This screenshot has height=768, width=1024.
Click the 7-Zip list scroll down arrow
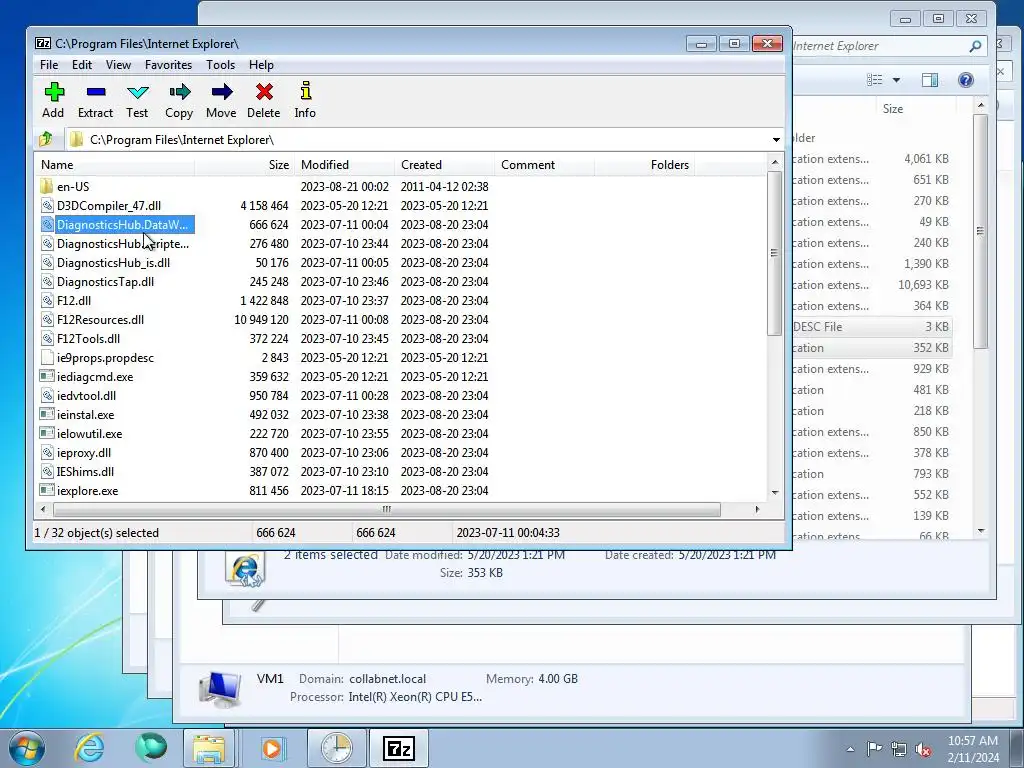(775, 493)
